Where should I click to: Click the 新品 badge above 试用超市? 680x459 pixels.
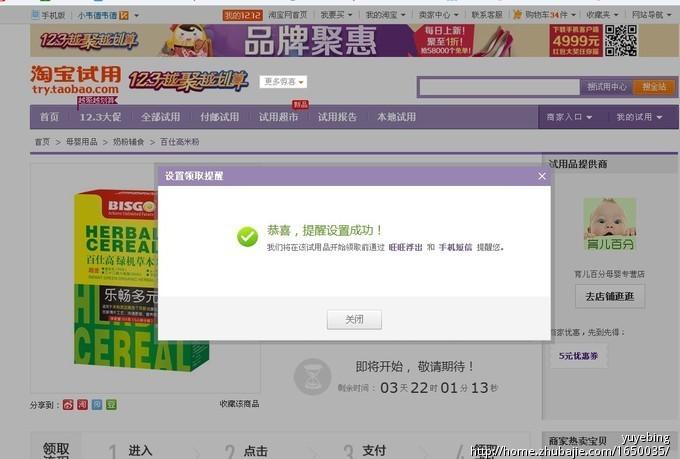pyautogui.click(x=300, y=105)
